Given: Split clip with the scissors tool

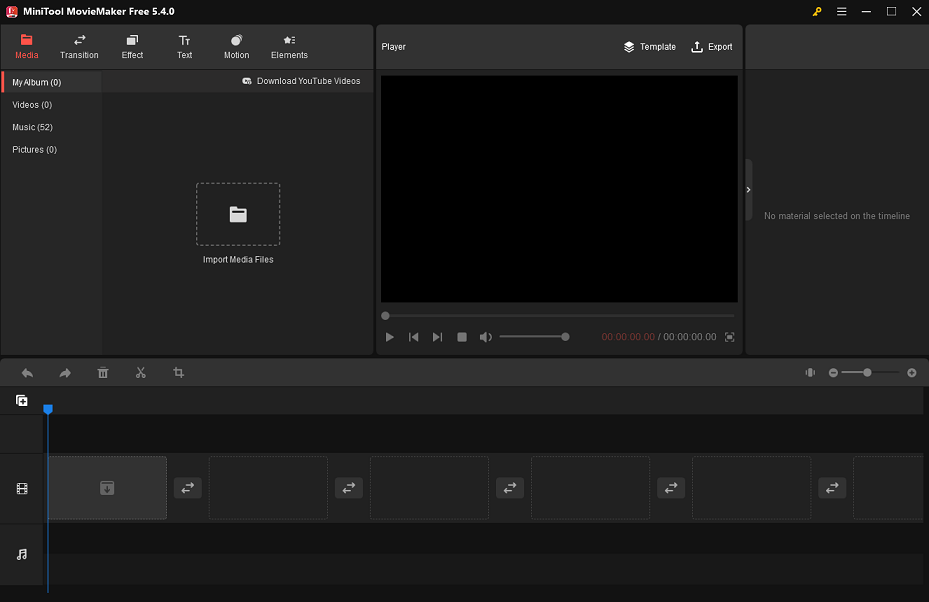Looking at the screenshot, I should (140, 373).
